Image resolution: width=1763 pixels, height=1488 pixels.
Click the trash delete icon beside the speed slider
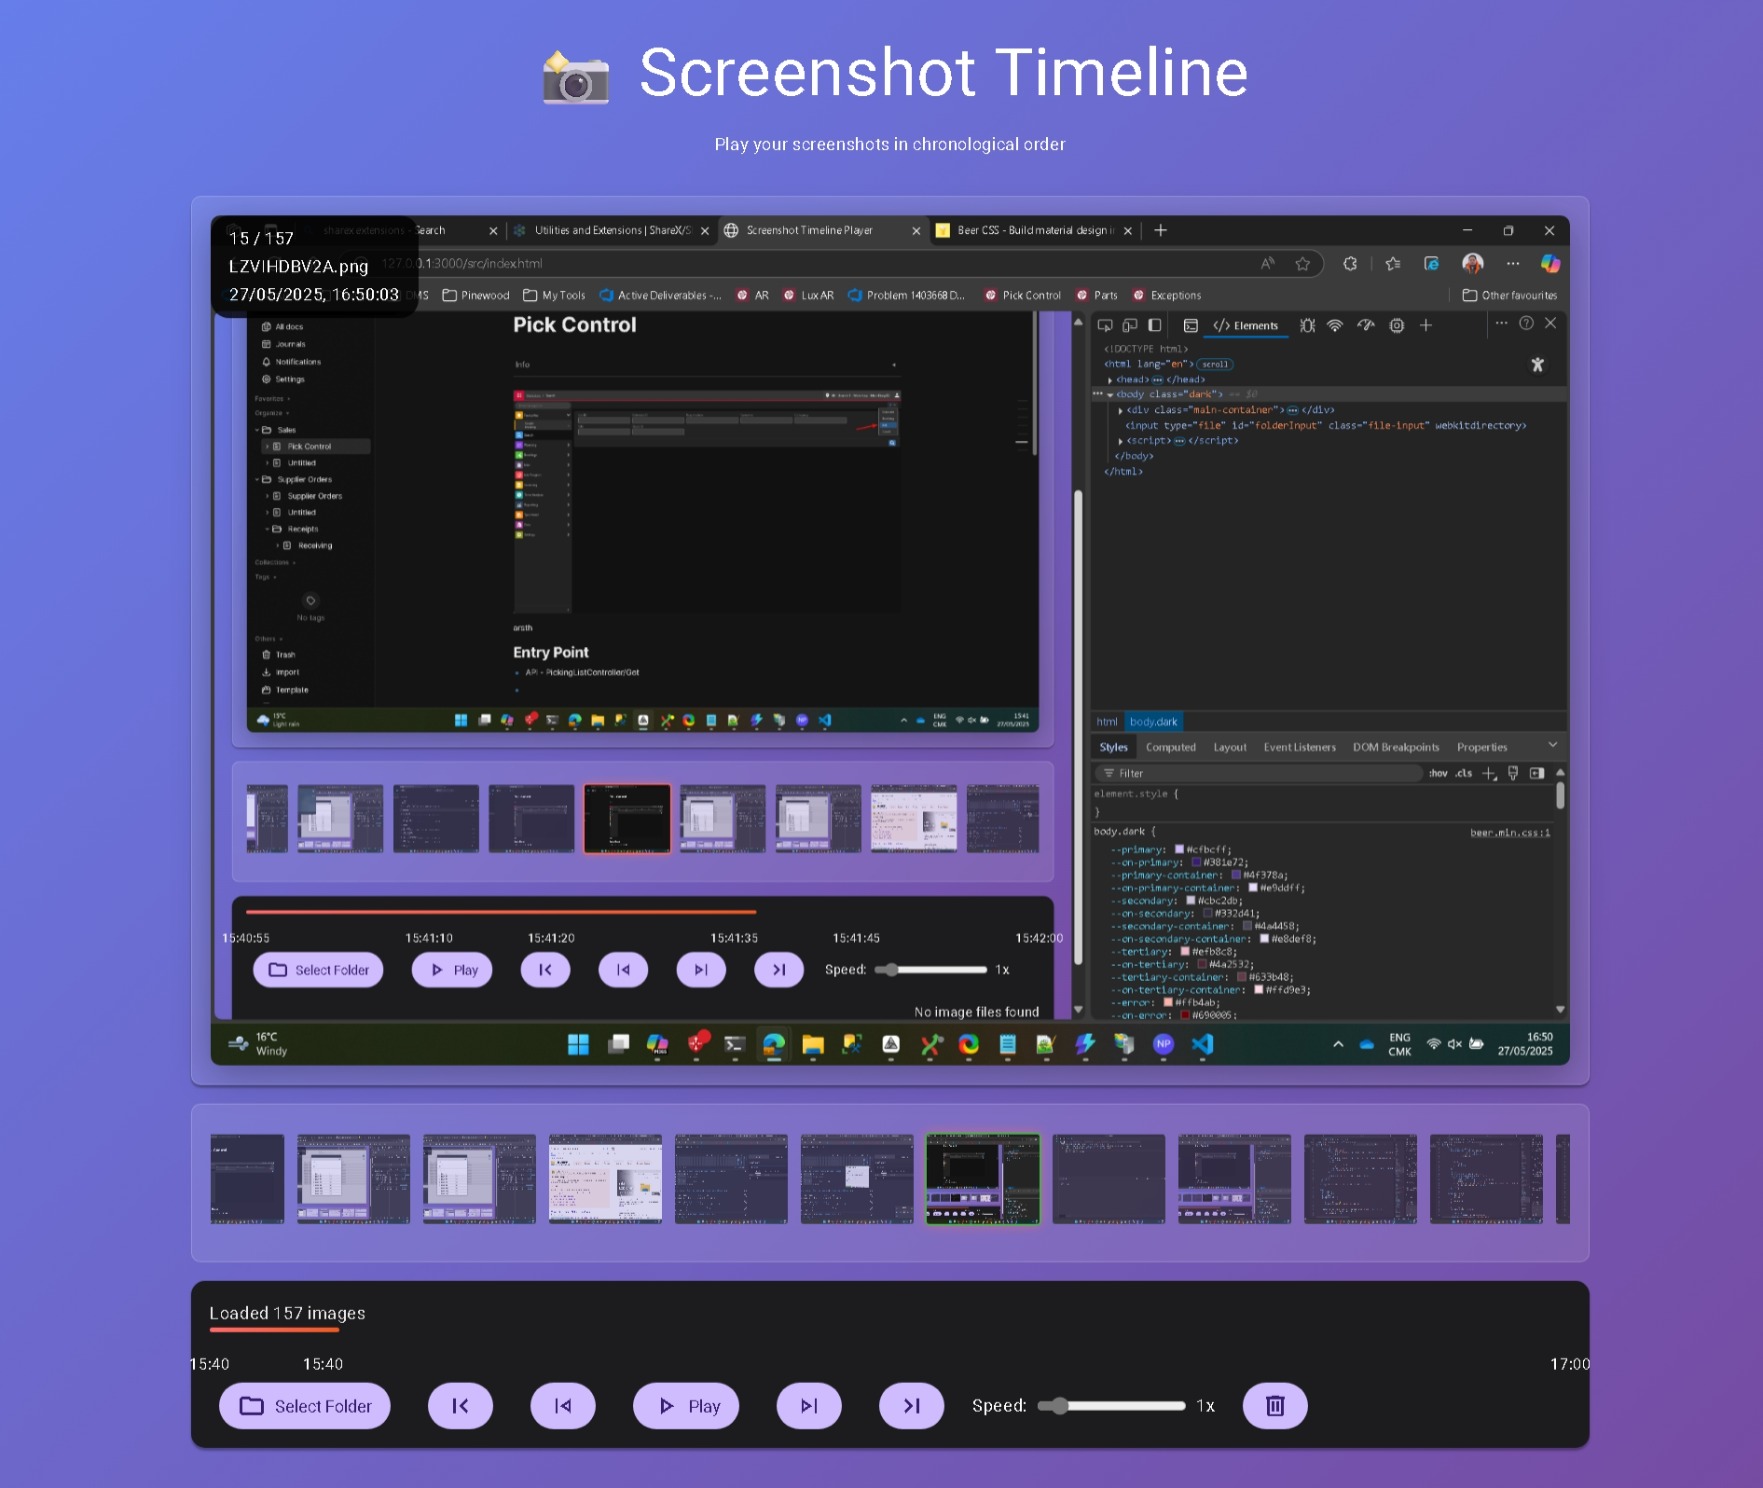click(1274, 1406)
